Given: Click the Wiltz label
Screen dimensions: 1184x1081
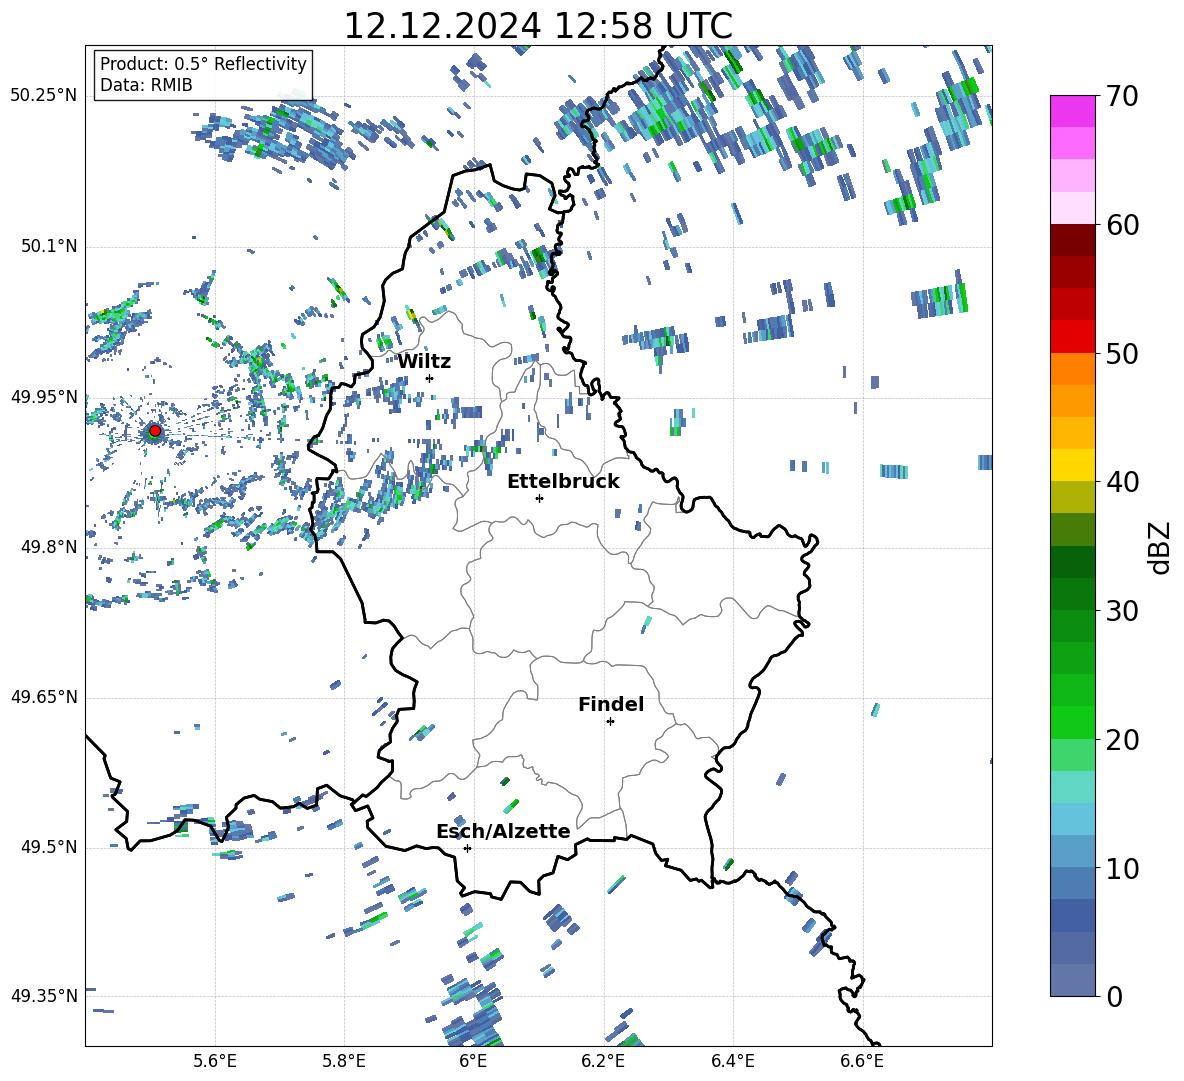Looking at the screenshot, I should pos(424,362).
